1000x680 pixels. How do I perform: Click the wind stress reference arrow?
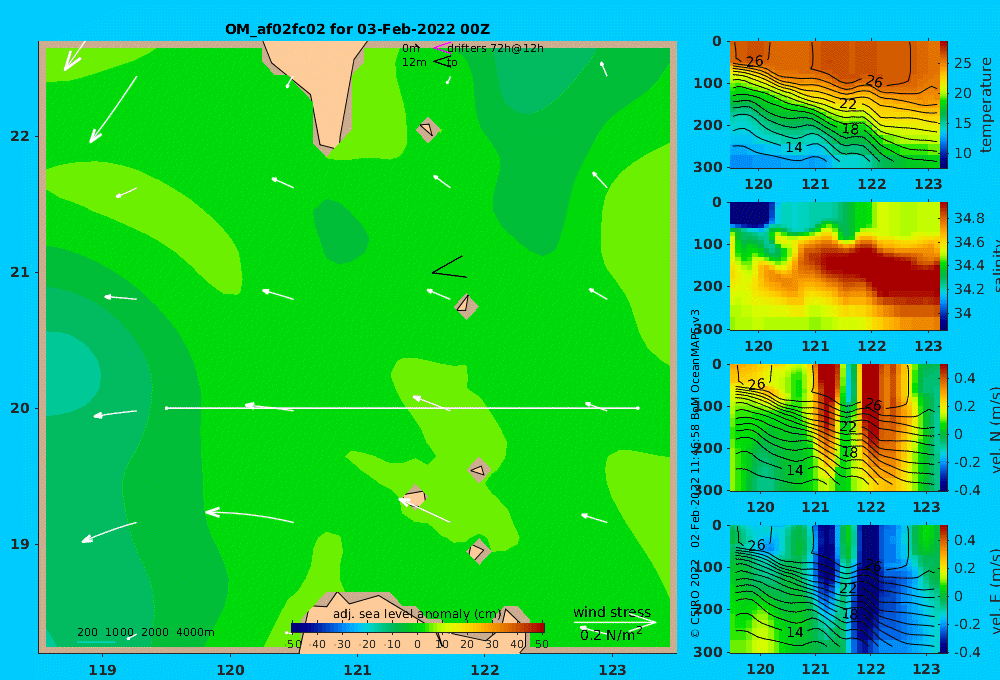click(x=614, y=622)
